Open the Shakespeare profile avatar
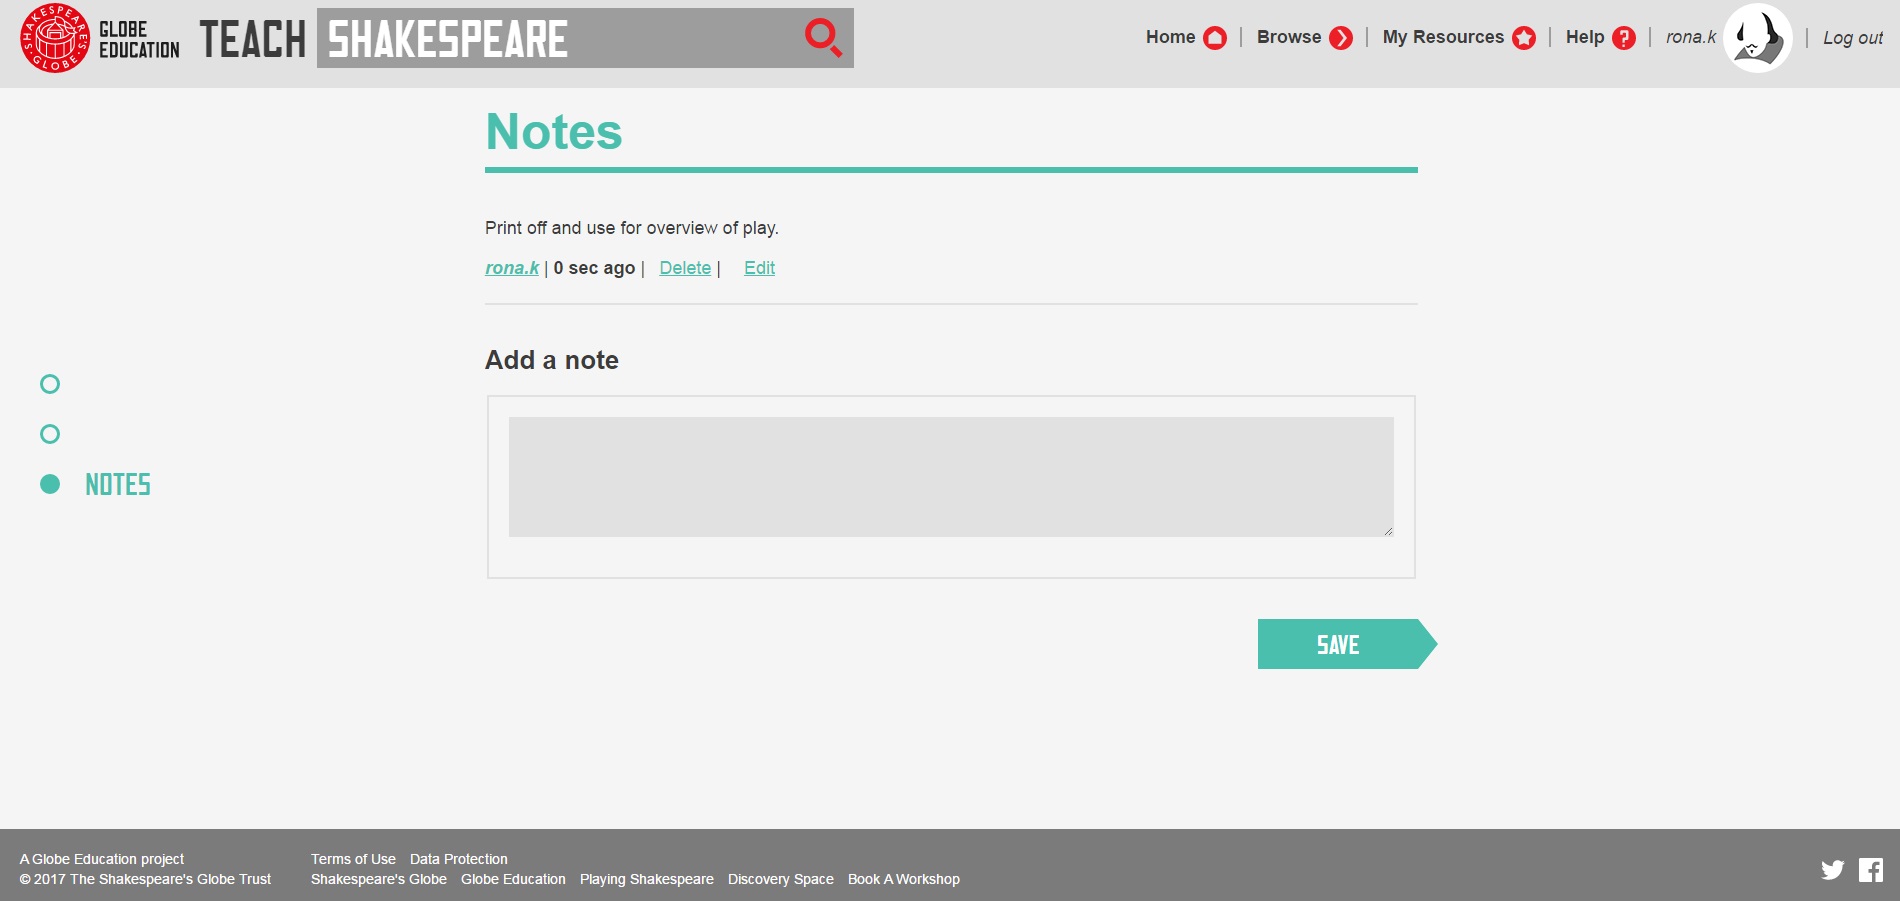Viewport: 1900px width, 901px height. 1757,38
